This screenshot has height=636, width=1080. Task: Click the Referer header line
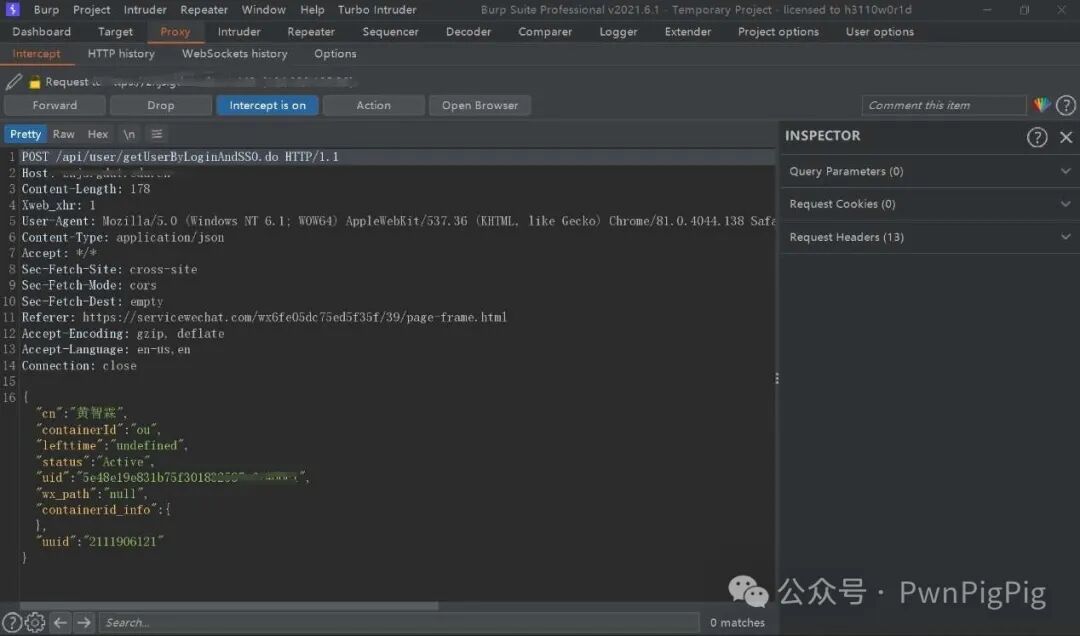click(264, 317)
